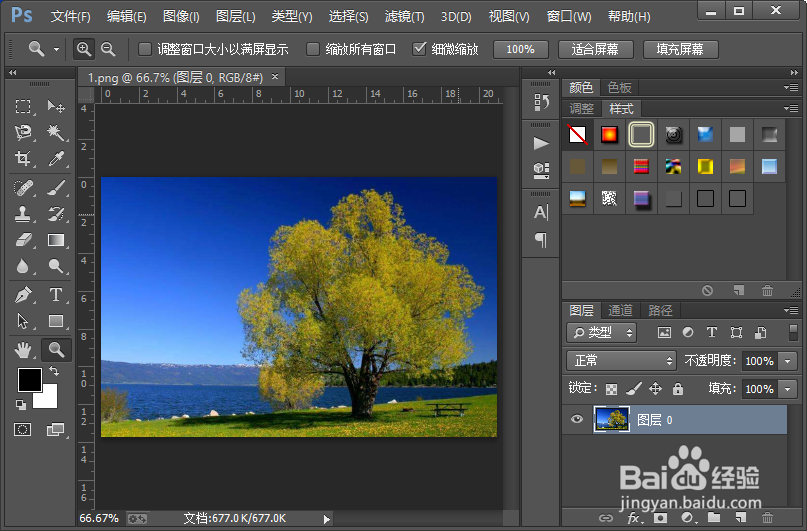Select the Crop tool
This screenshot has width=807, height=531.
(23, 158)
